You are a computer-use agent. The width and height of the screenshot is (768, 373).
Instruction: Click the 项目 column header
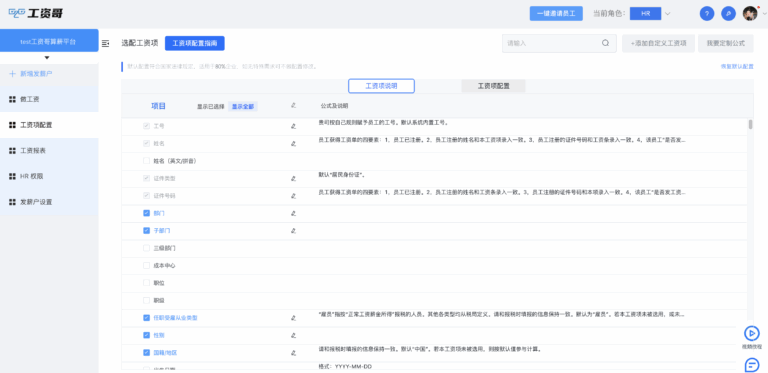point(158,106)
